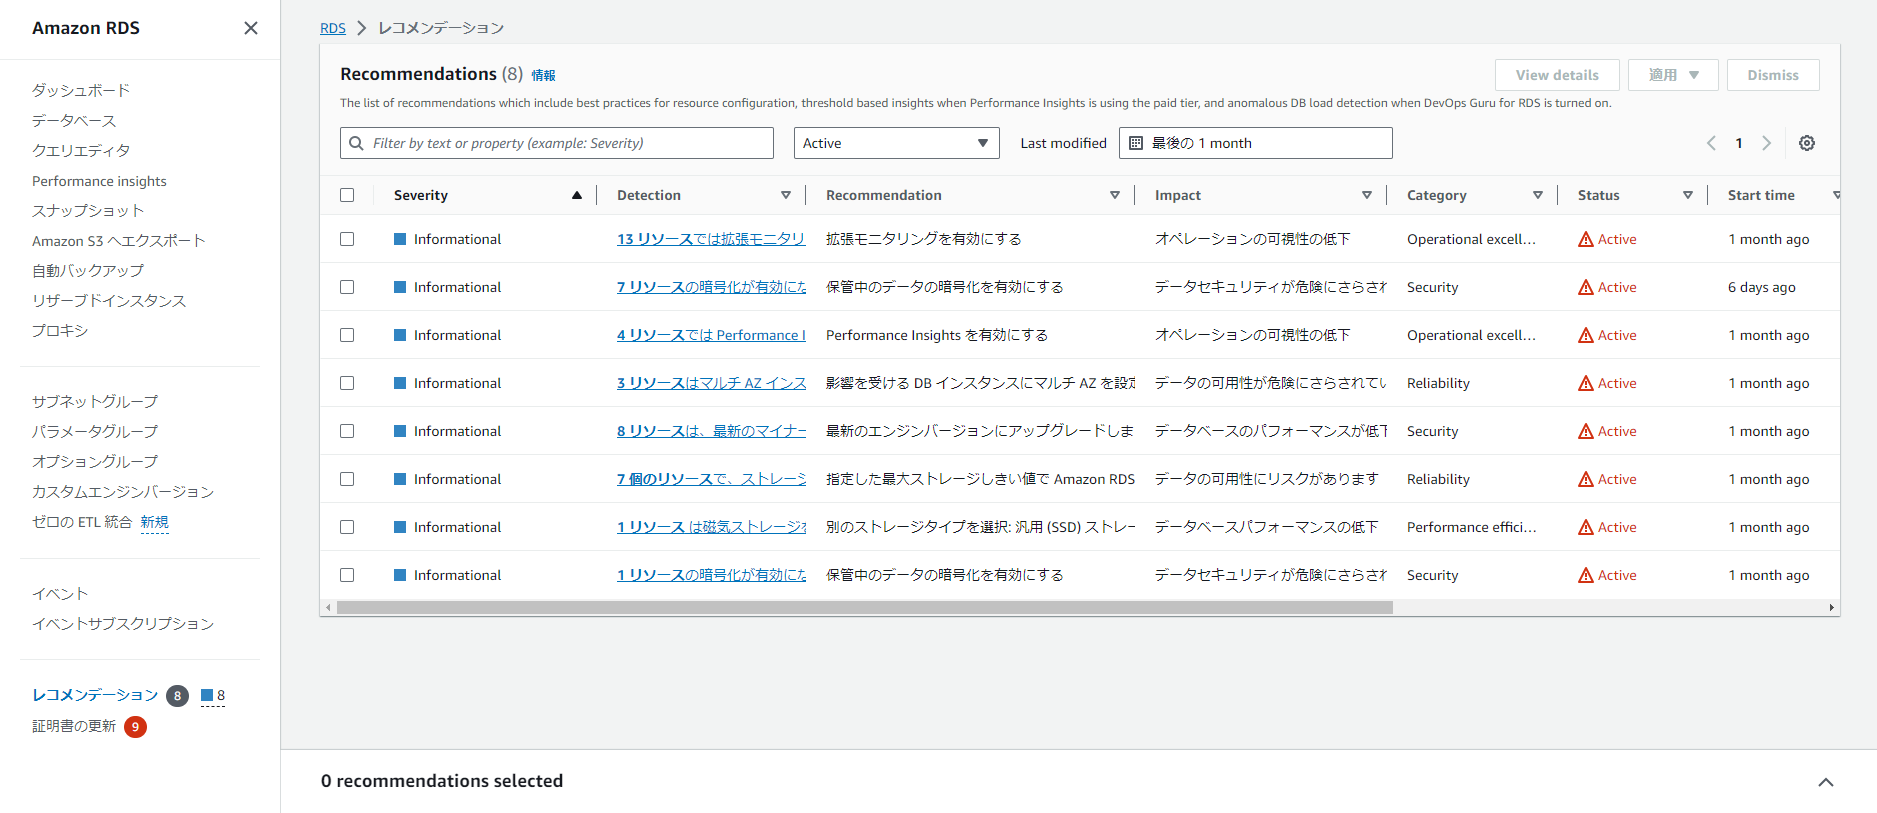Image resolution: width=1877 pixels, height=813 pixels.
Task: Open 証明書の更新 in the sidebar
Action: pyautogui.click(x=74, y=726)
